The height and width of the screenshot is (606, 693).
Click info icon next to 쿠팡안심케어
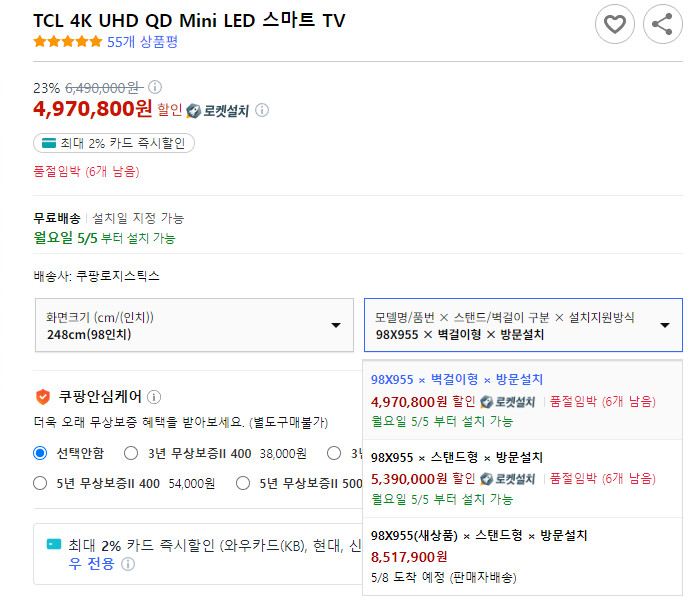[x=154, y=397]
